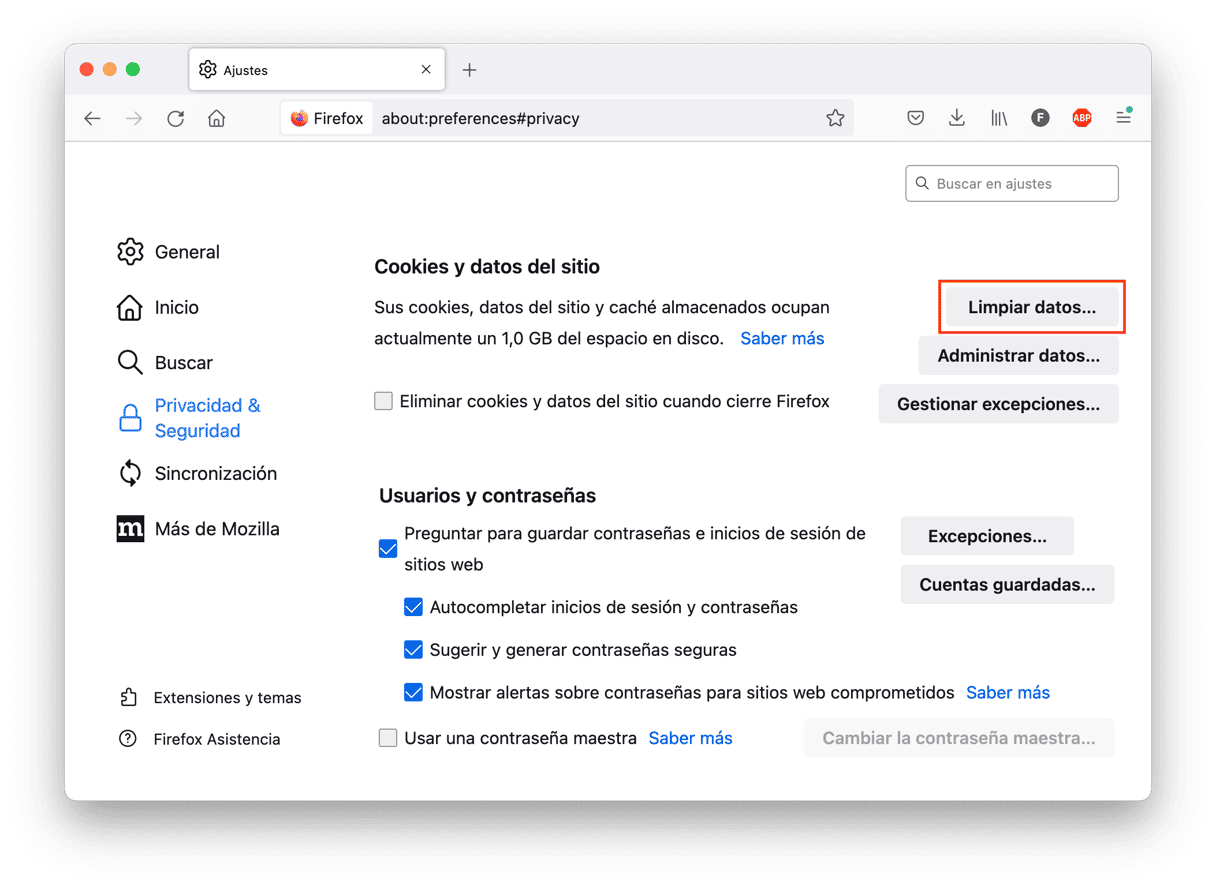Bookmark this page with the star icon
The width and height of the screenshot is (1216, 886).
coord(835,118)
